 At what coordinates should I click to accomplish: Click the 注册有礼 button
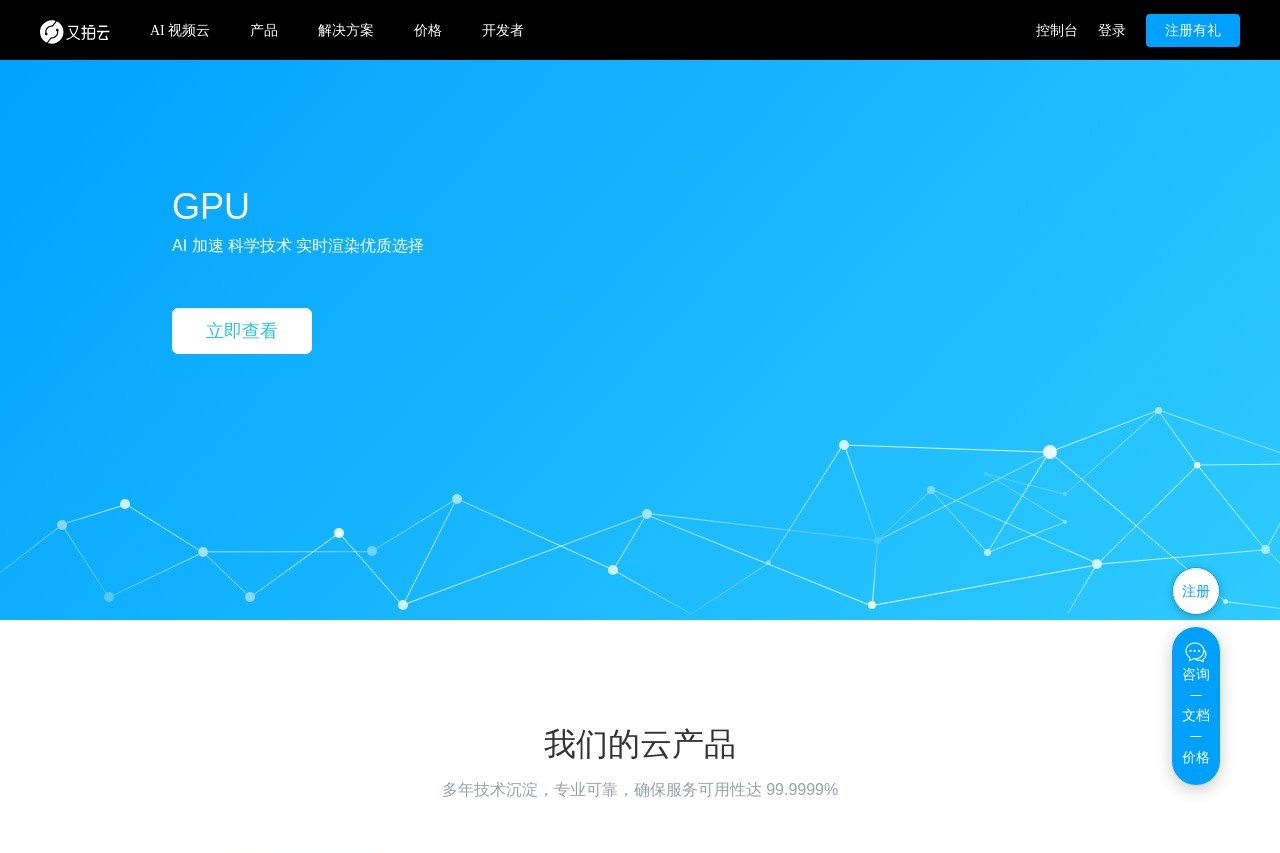point(1193,30)
